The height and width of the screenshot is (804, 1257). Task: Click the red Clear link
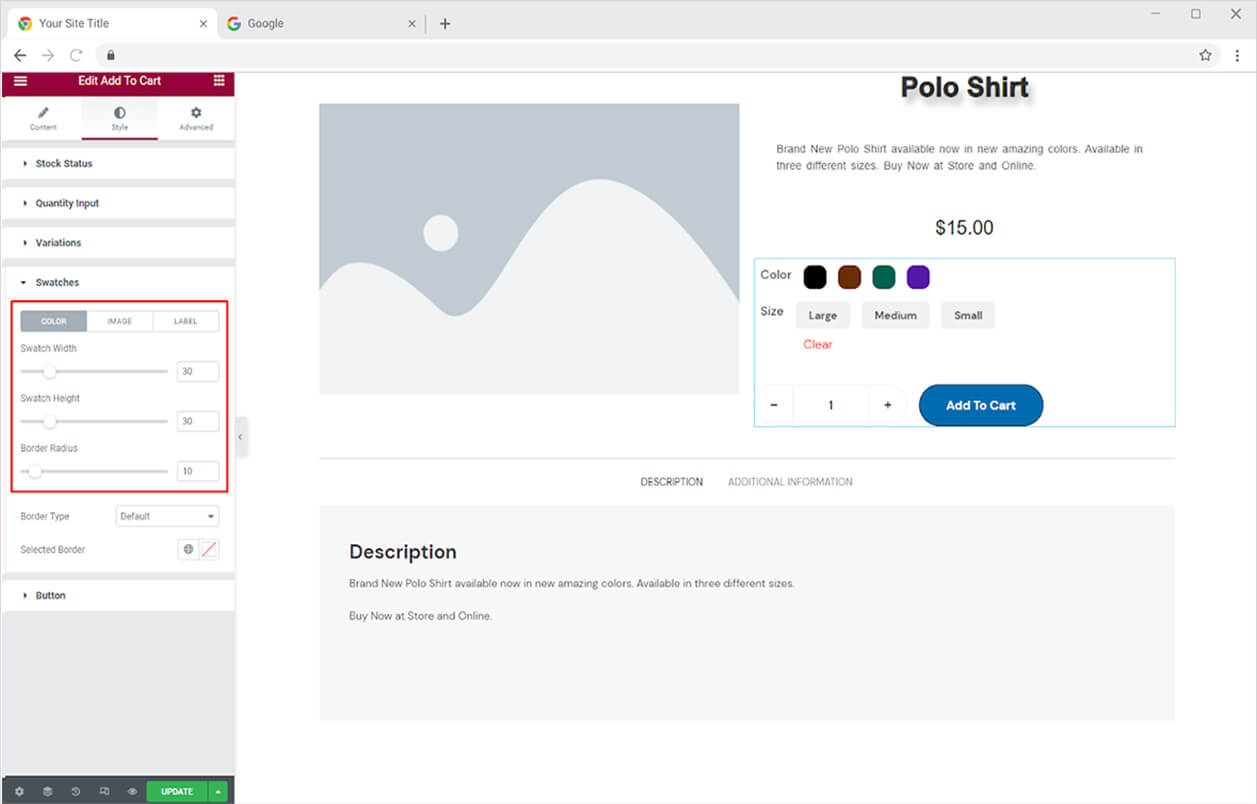coord(817,344)
